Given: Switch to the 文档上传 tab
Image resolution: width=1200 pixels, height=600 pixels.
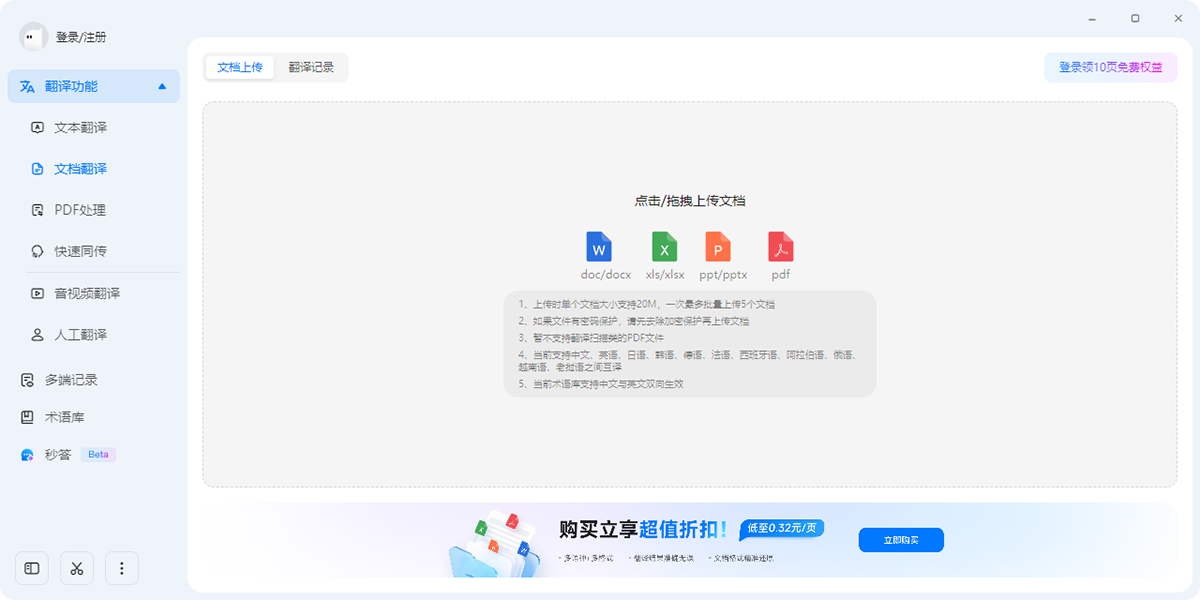Looking at the screenshot, I should pyautogui.click(x=240, y=67).
